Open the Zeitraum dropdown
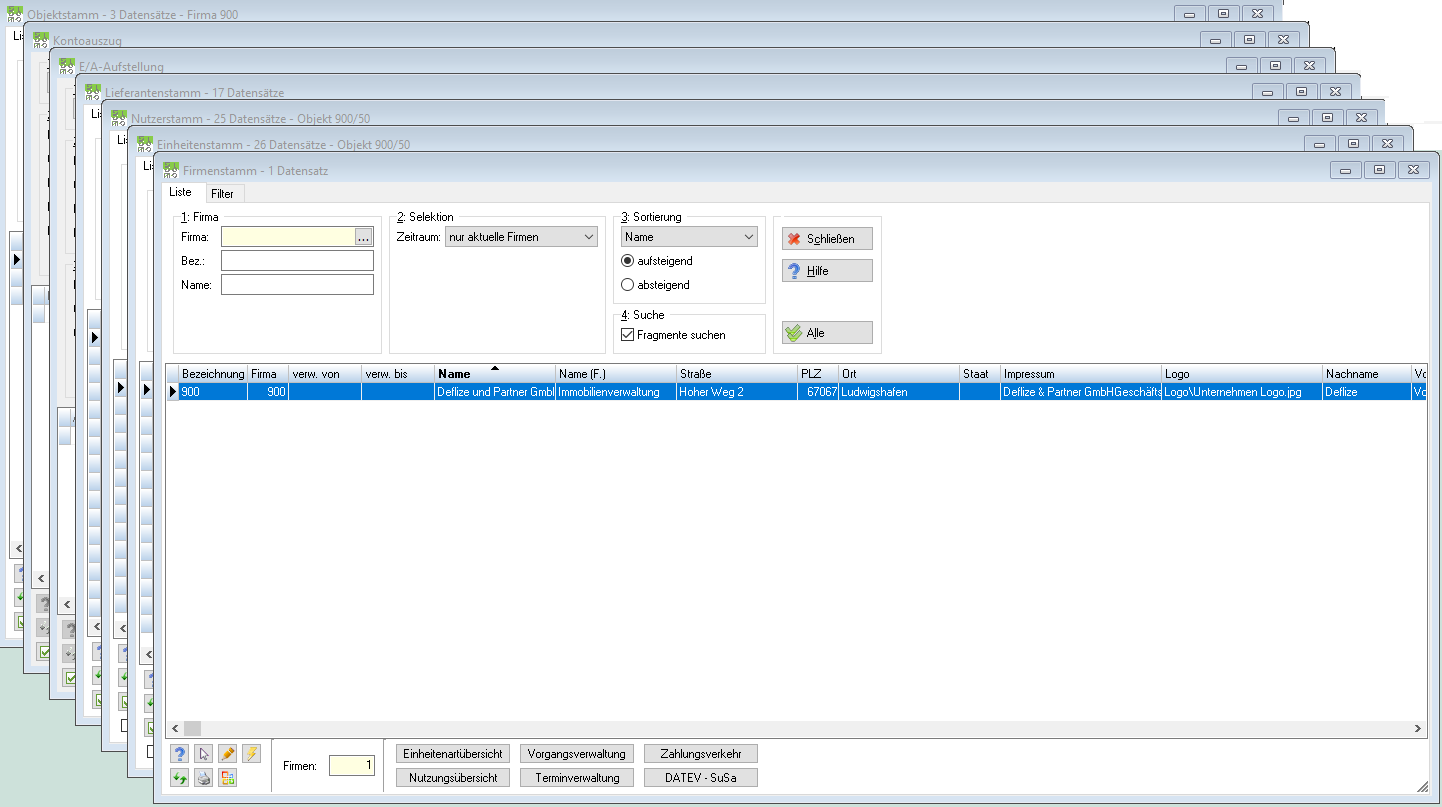The width and height of the screenshot is (1442, 807). pos(521,237)
